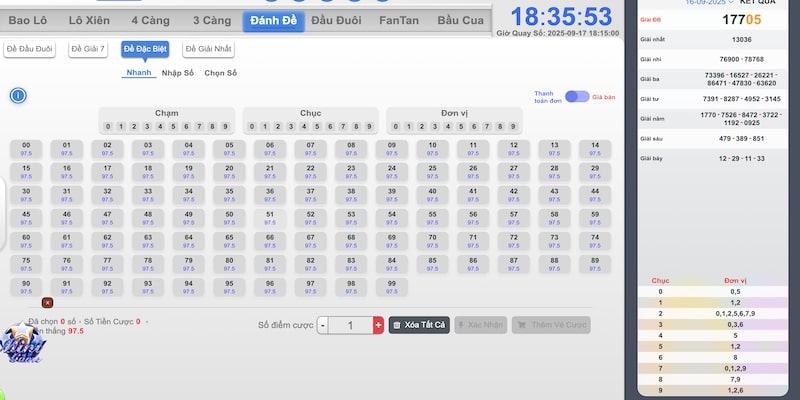
Task: Select number 00 in the number grid
Action: [x=26, y=149]
